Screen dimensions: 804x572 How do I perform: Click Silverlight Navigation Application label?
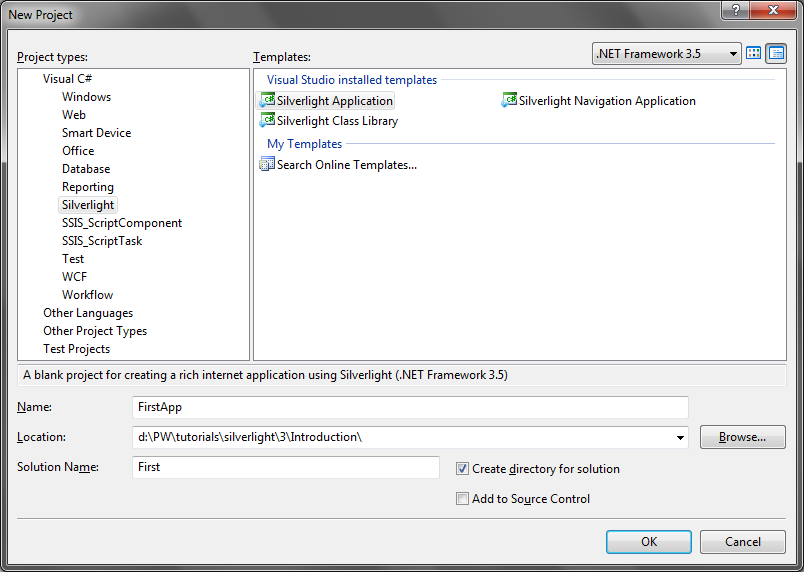coord(607,100)
